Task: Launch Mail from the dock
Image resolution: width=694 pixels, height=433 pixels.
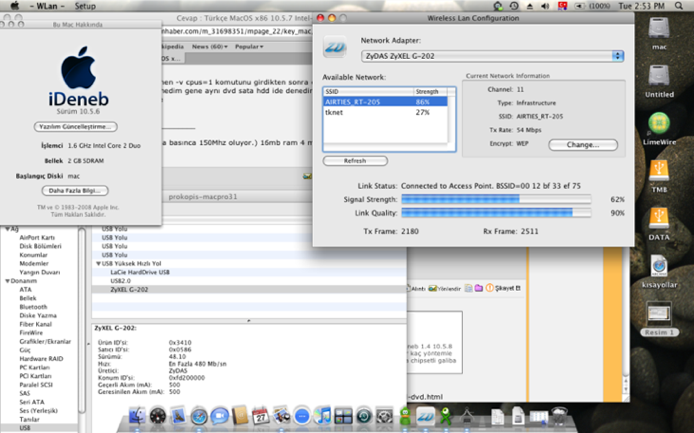Action: [x=178, y=415]
